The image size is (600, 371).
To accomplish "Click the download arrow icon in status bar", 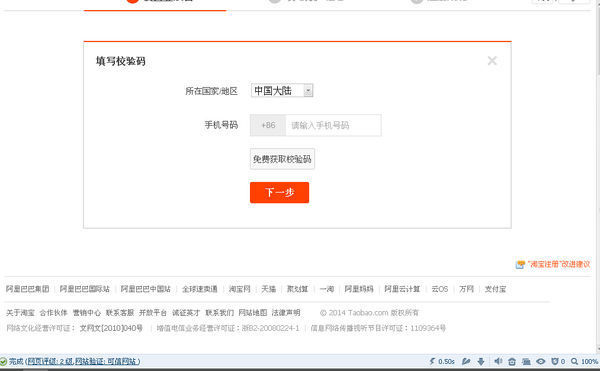I will pyautogui.click(x=481, y=361).
